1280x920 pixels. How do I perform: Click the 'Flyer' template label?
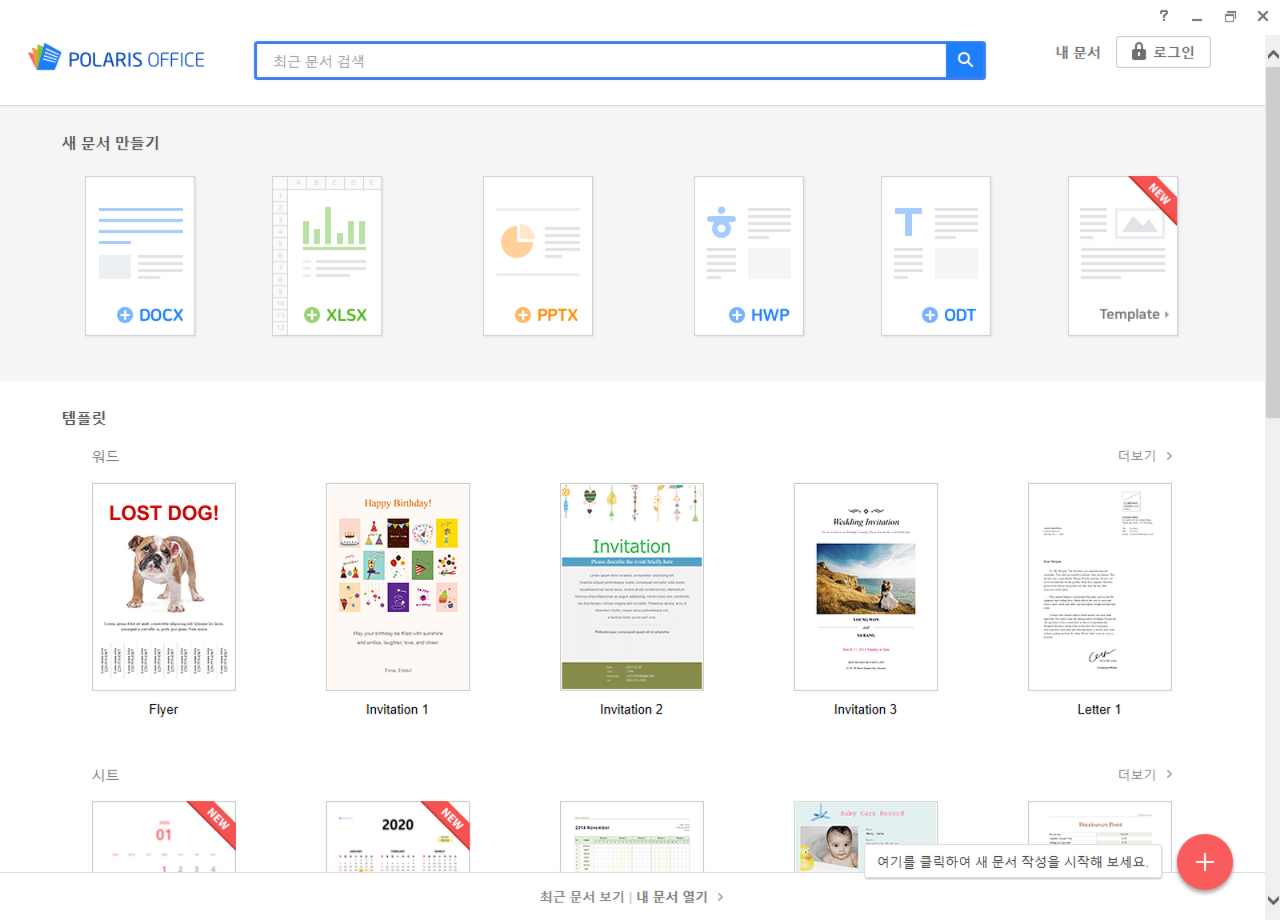(x=163, y=709)
